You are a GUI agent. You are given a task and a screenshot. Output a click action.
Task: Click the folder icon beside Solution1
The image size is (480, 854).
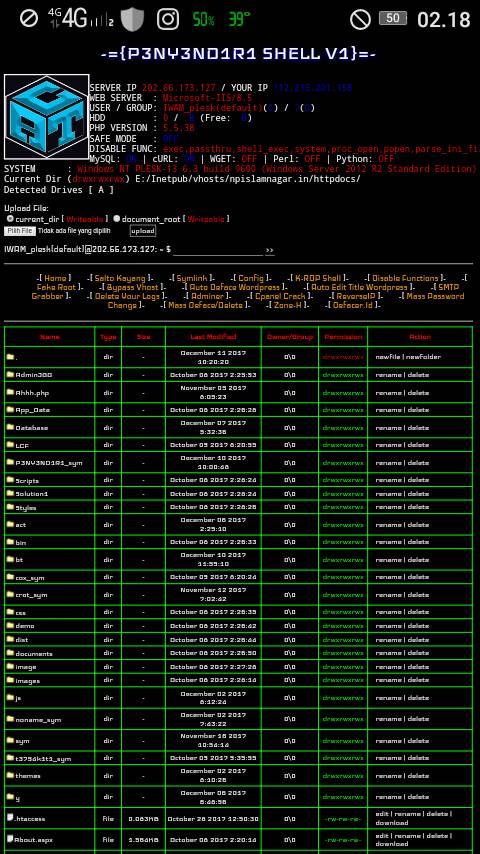[x=10, y=493]
